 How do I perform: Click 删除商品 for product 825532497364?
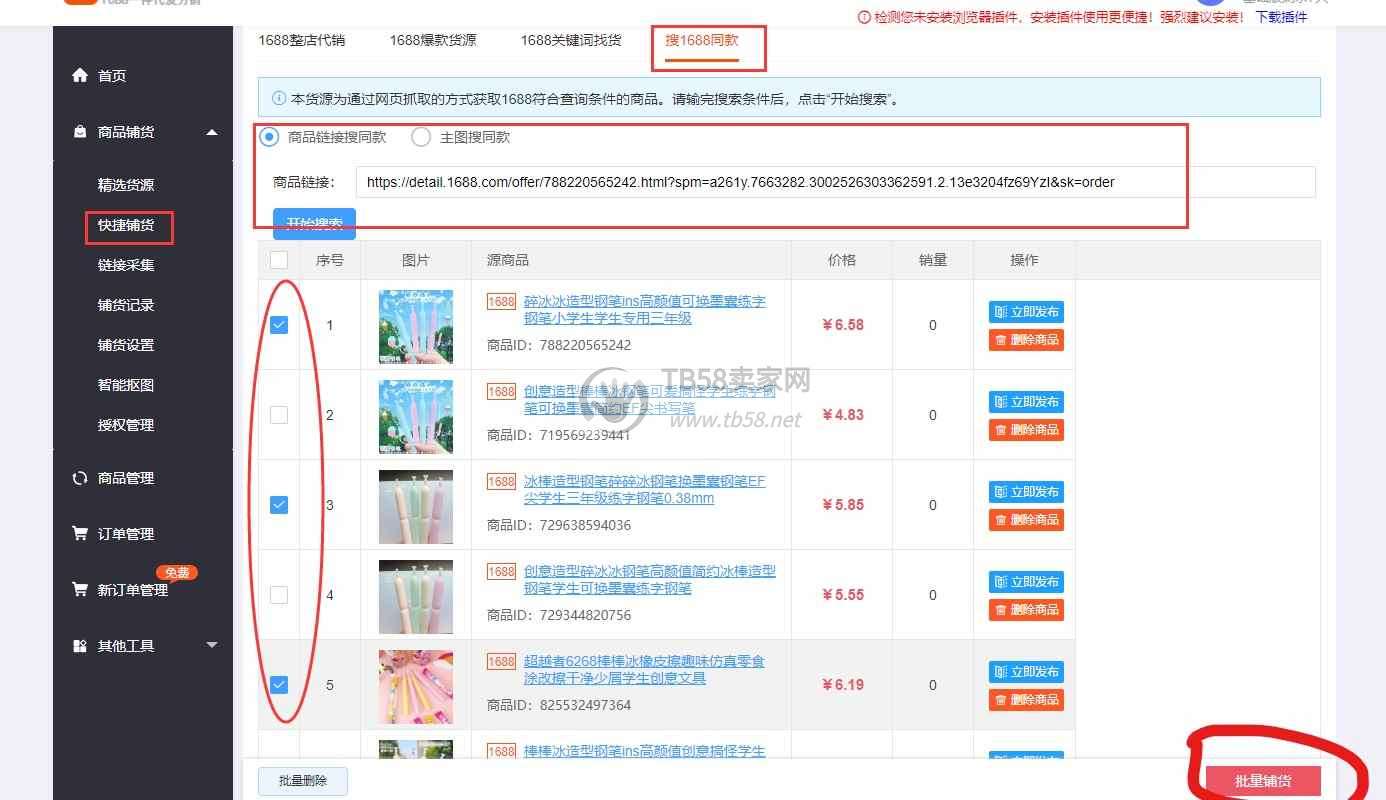pos(1026,700)
